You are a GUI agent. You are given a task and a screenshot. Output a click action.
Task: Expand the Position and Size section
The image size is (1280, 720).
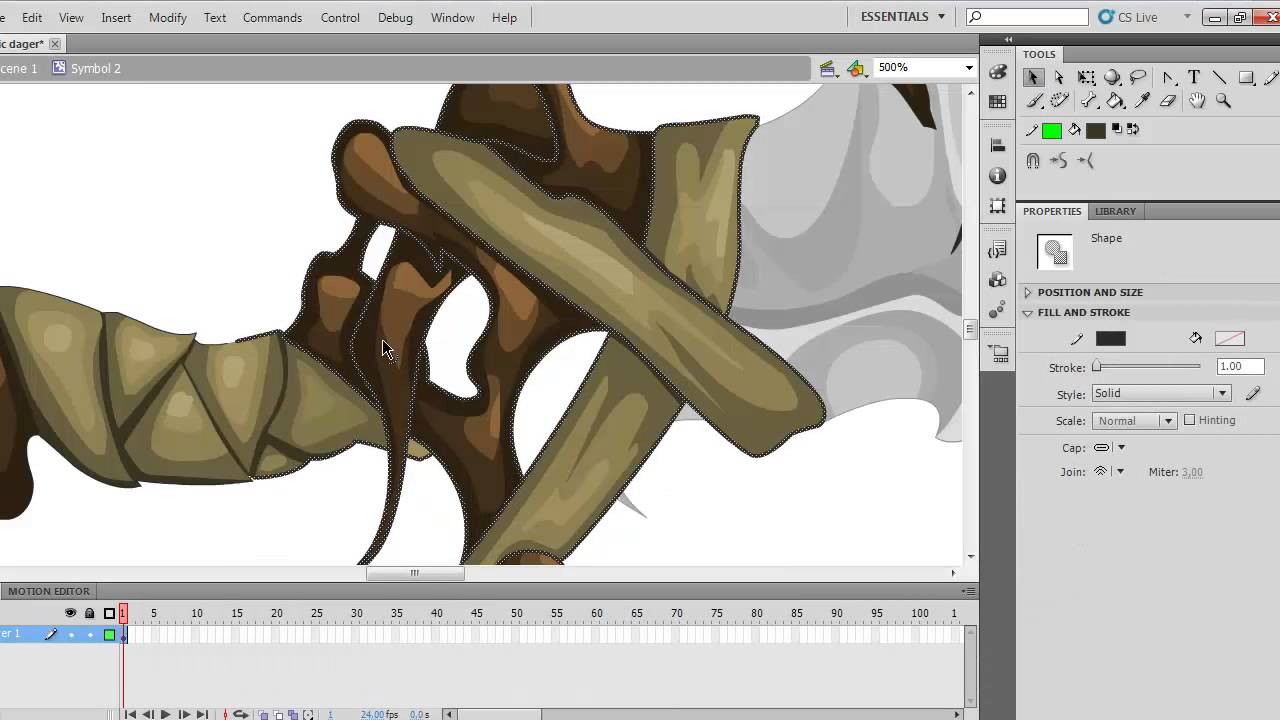click(1089, 292)
